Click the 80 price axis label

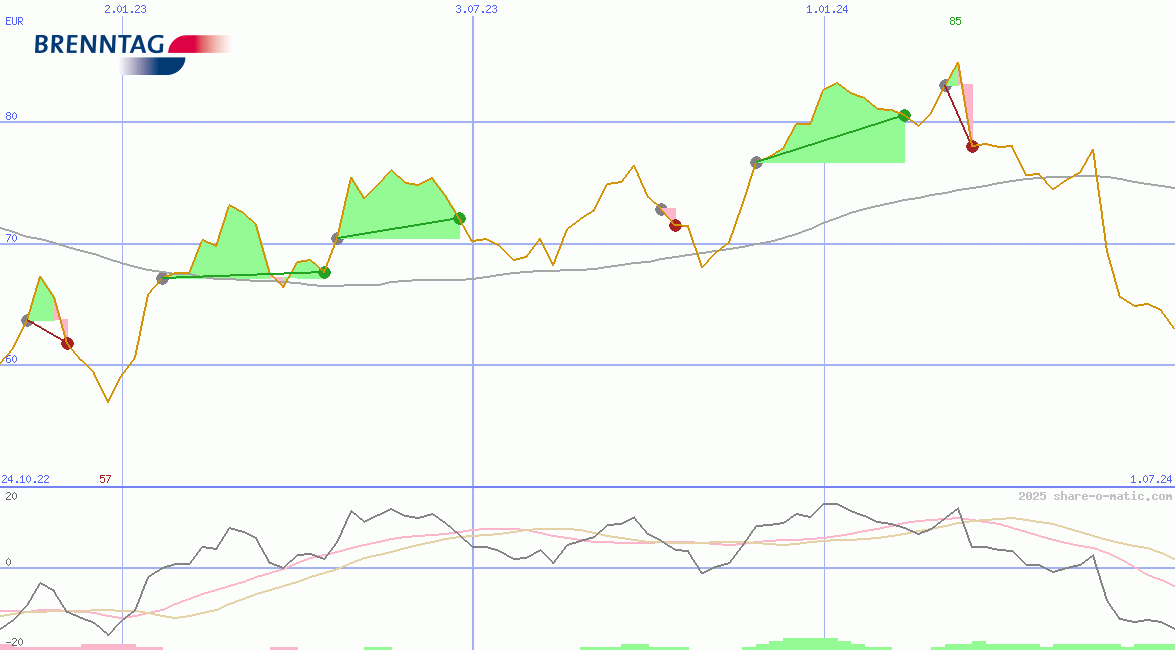point(11,117)
